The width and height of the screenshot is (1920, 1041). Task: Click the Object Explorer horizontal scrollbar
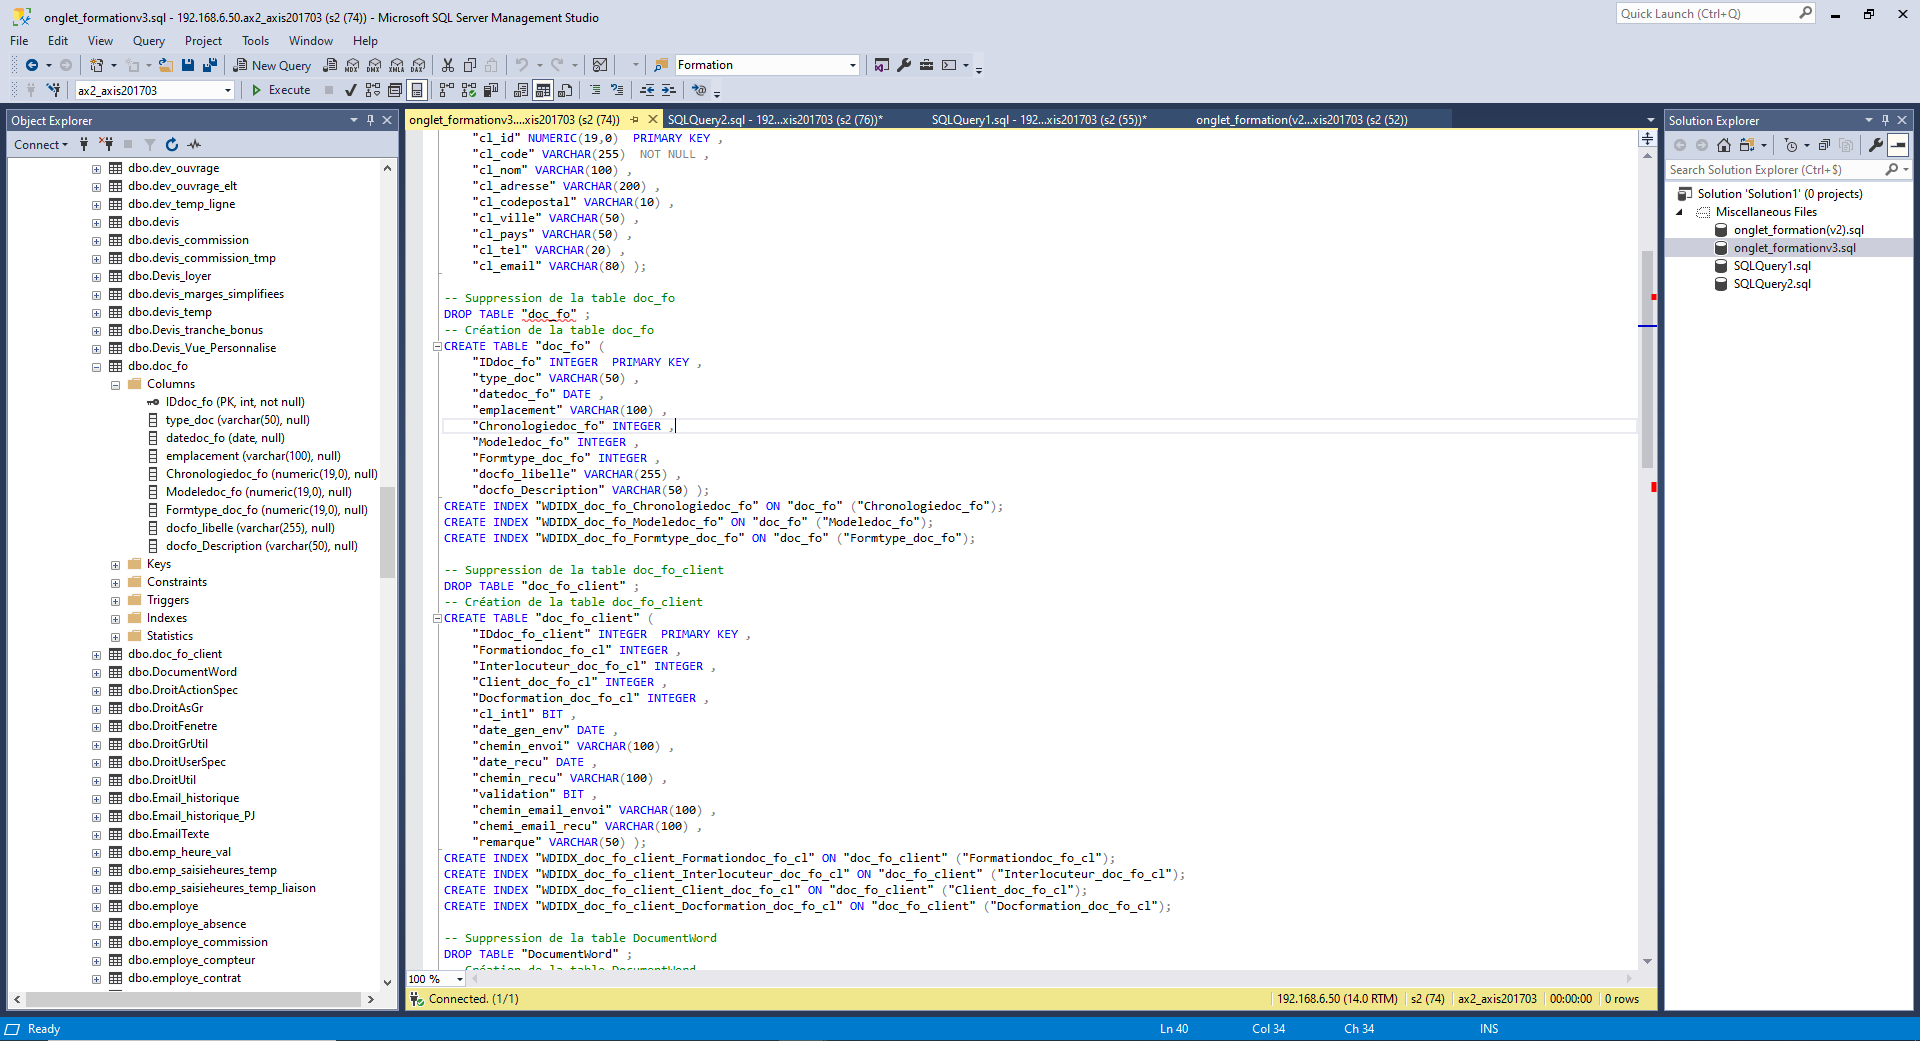pos(194,999)
